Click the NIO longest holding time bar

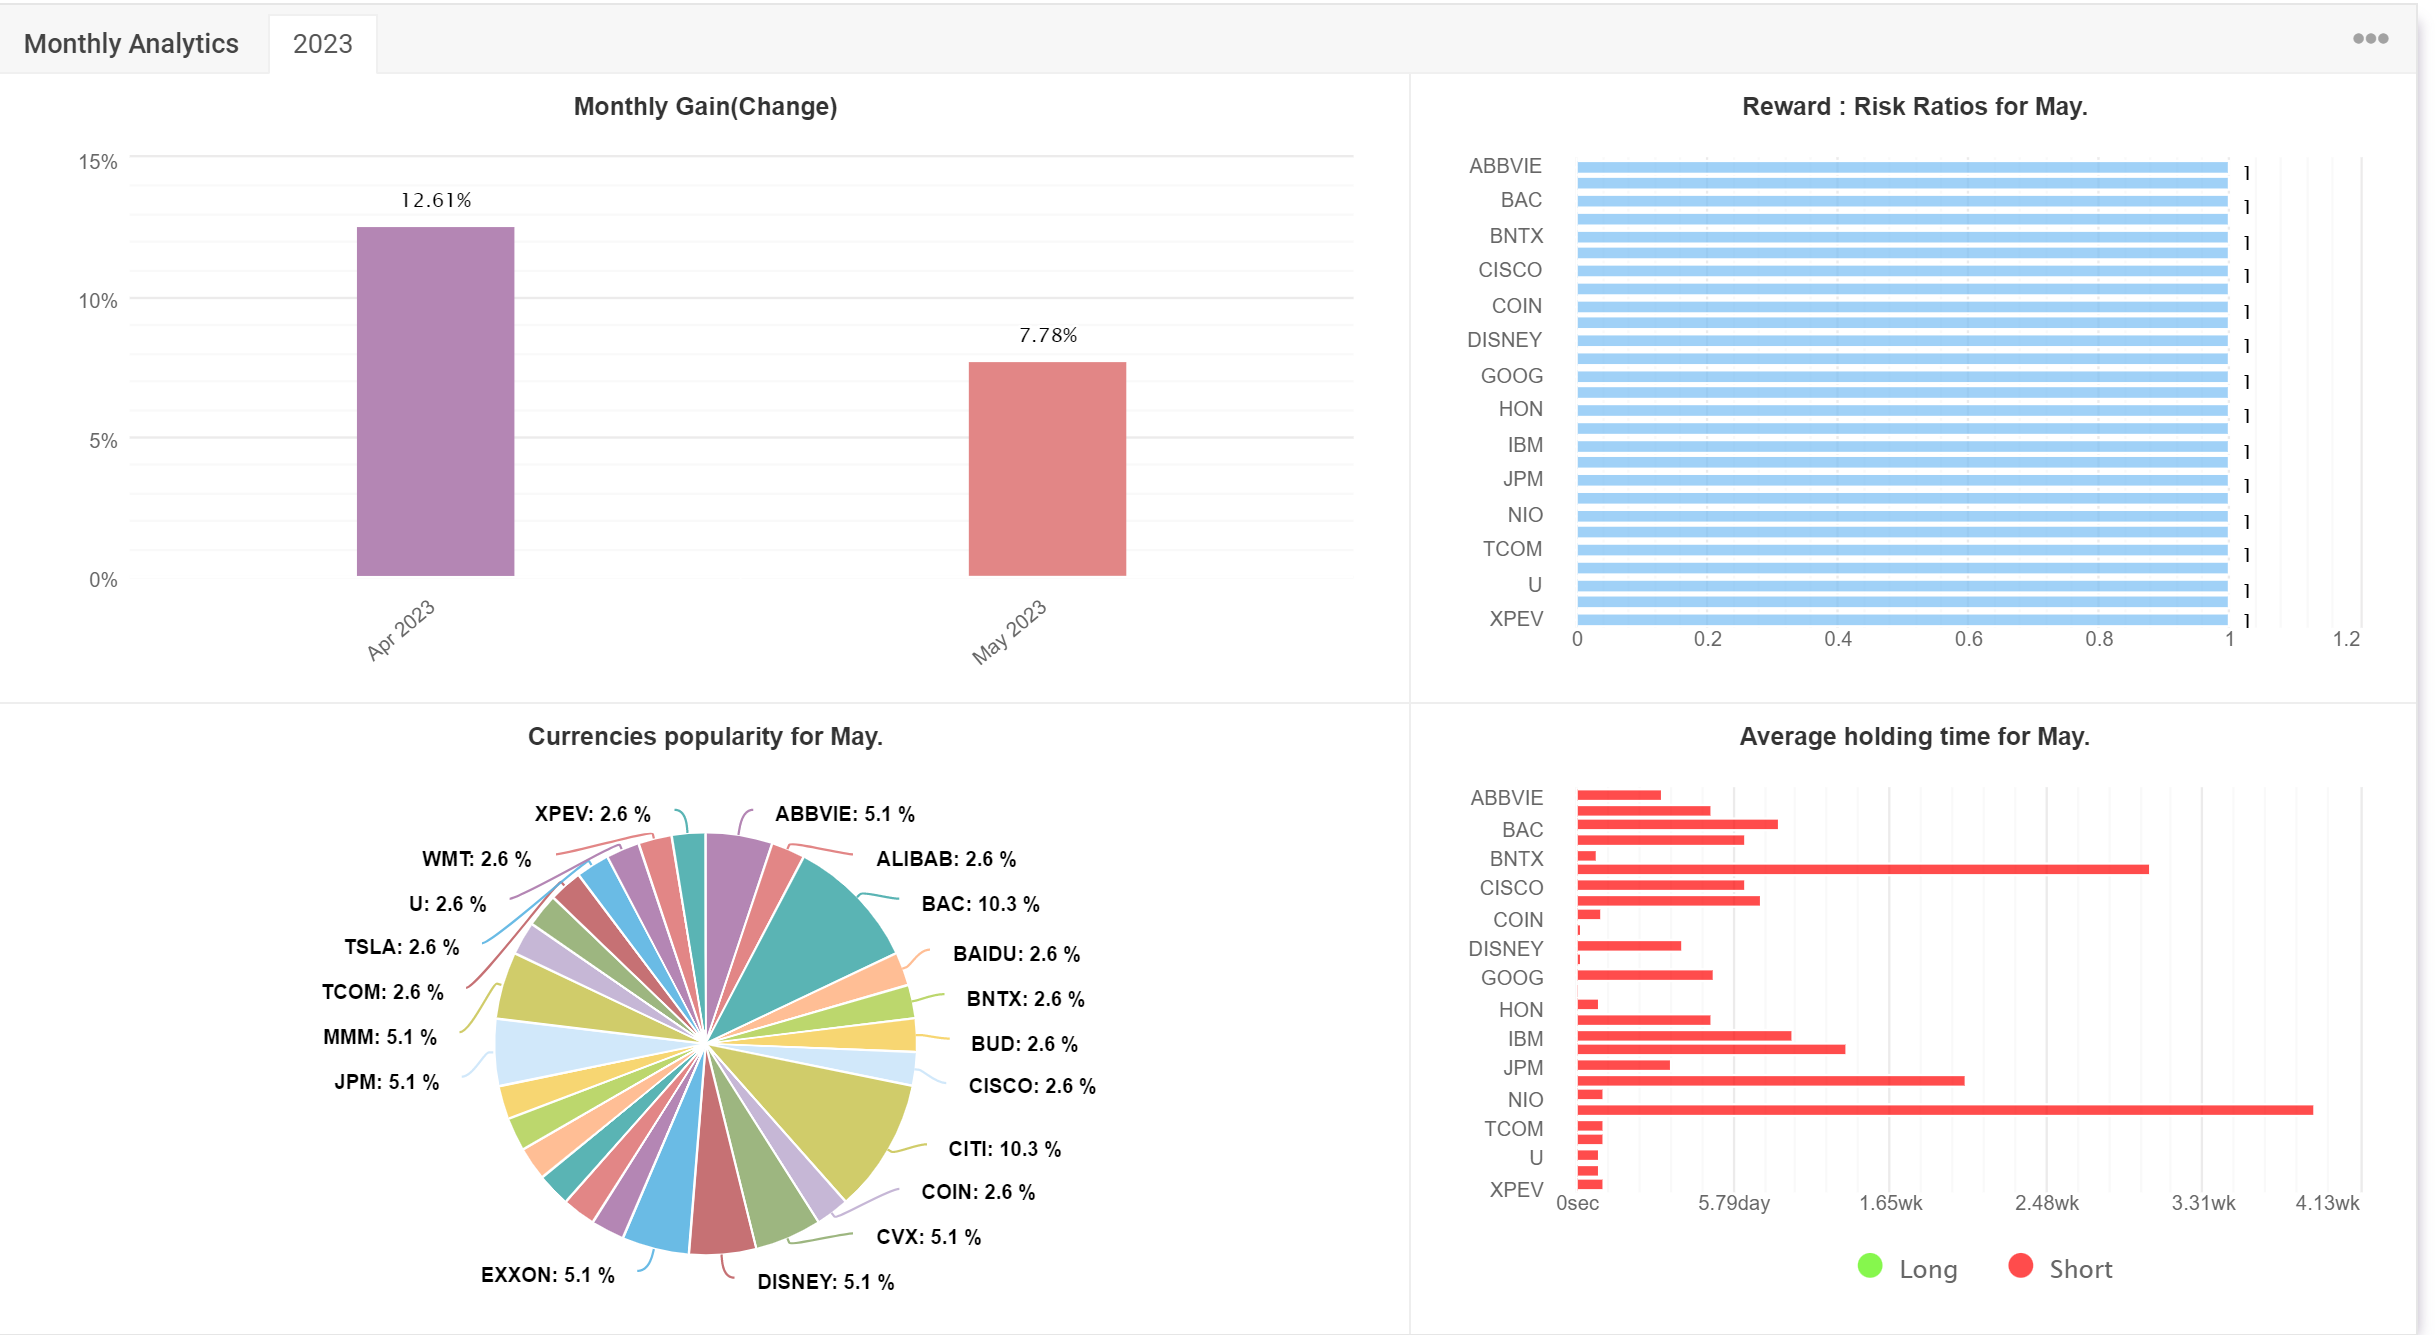click(x=1945, y=1110)
